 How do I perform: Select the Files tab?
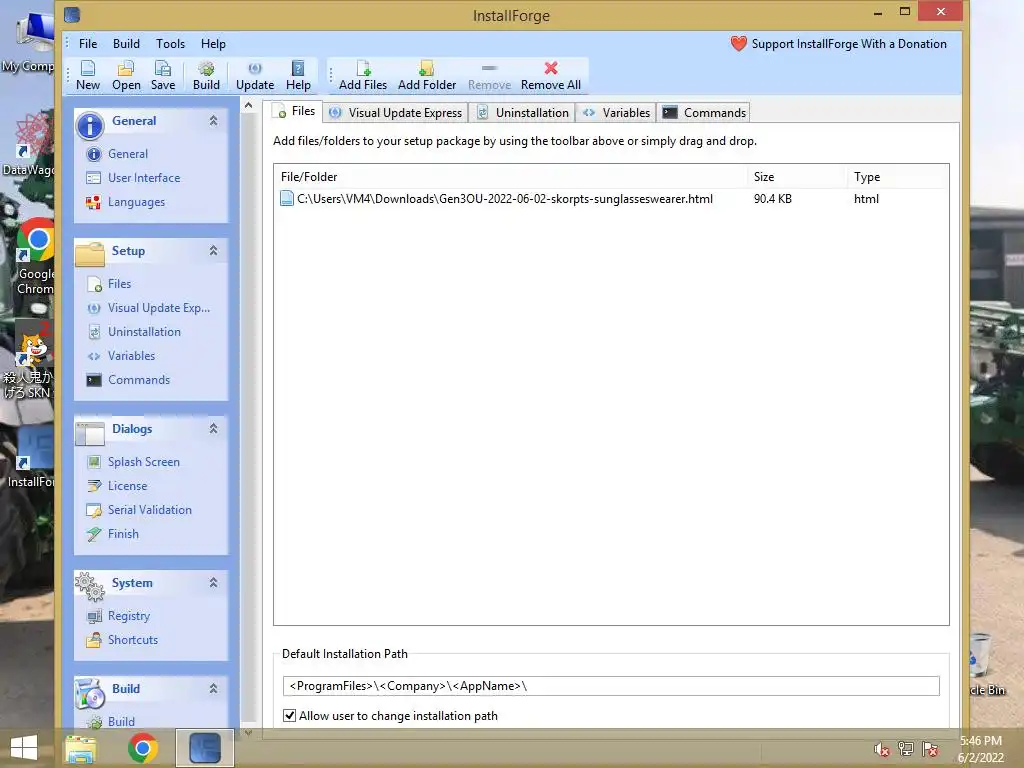point(295,111)
